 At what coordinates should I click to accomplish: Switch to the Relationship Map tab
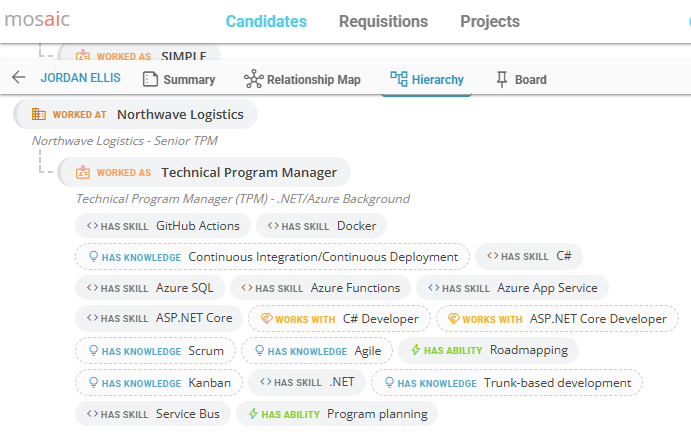pyautogui.click(x=302, y=79)
